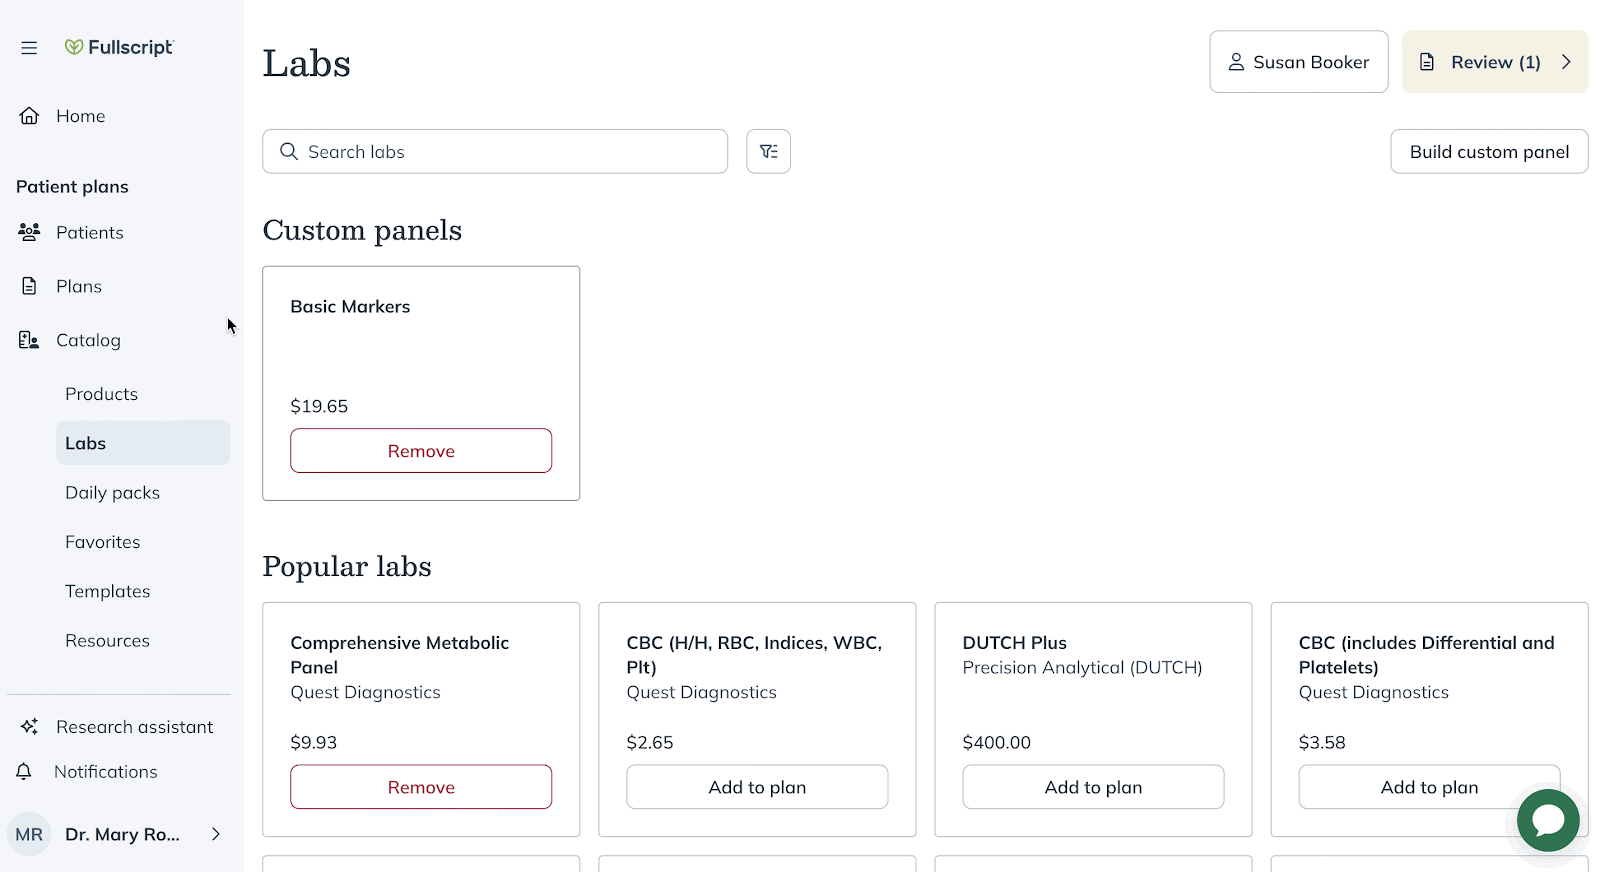1600x872 pixels.
Task: Click the $19.65 price
Action: 319,407
